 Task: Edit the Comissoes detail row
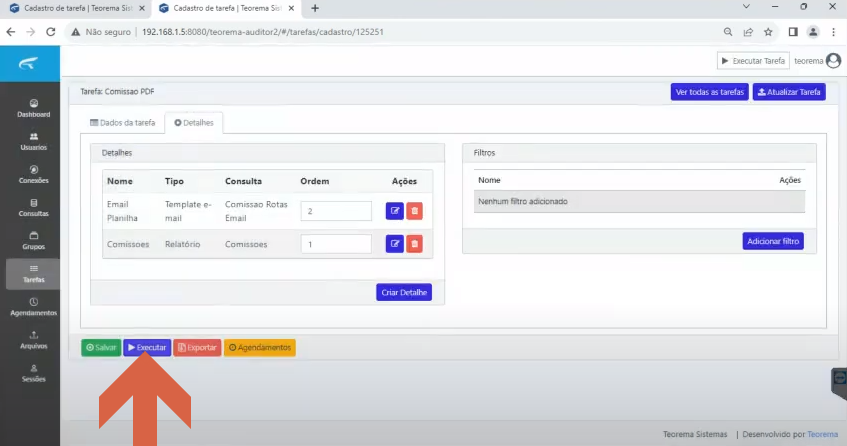coord(395,244)
